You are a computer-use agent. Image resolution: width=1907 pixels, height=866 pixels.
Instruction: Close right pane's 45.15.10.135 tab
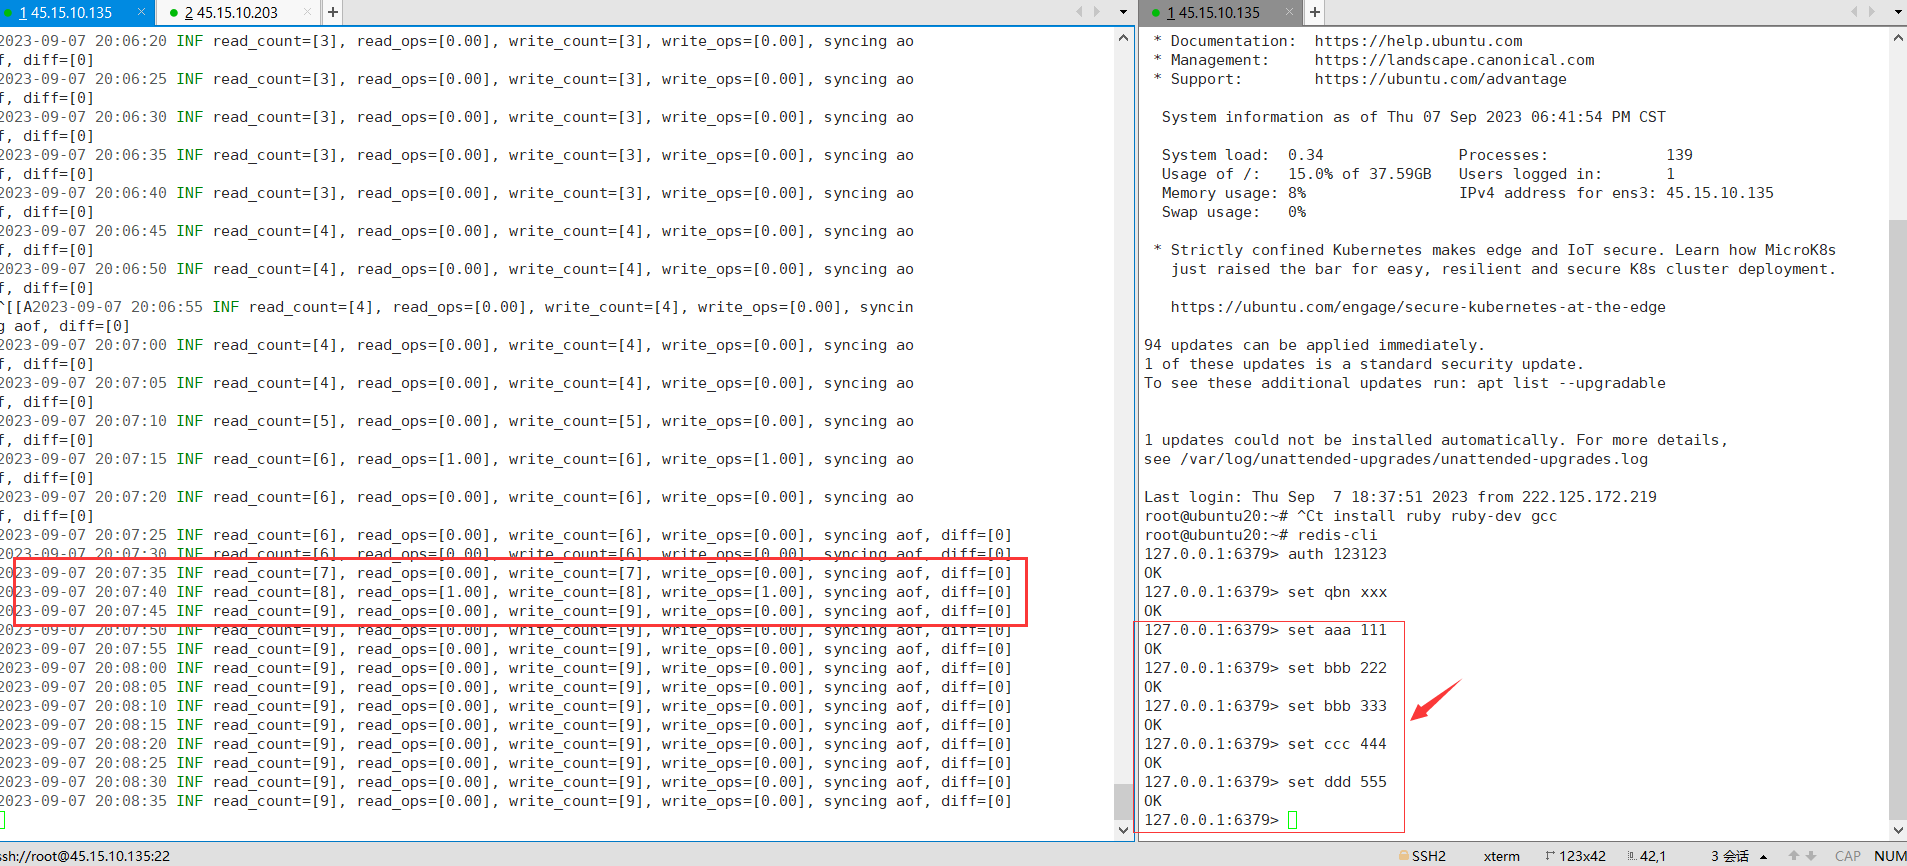pyautogui.click(x=1289, y=12)
